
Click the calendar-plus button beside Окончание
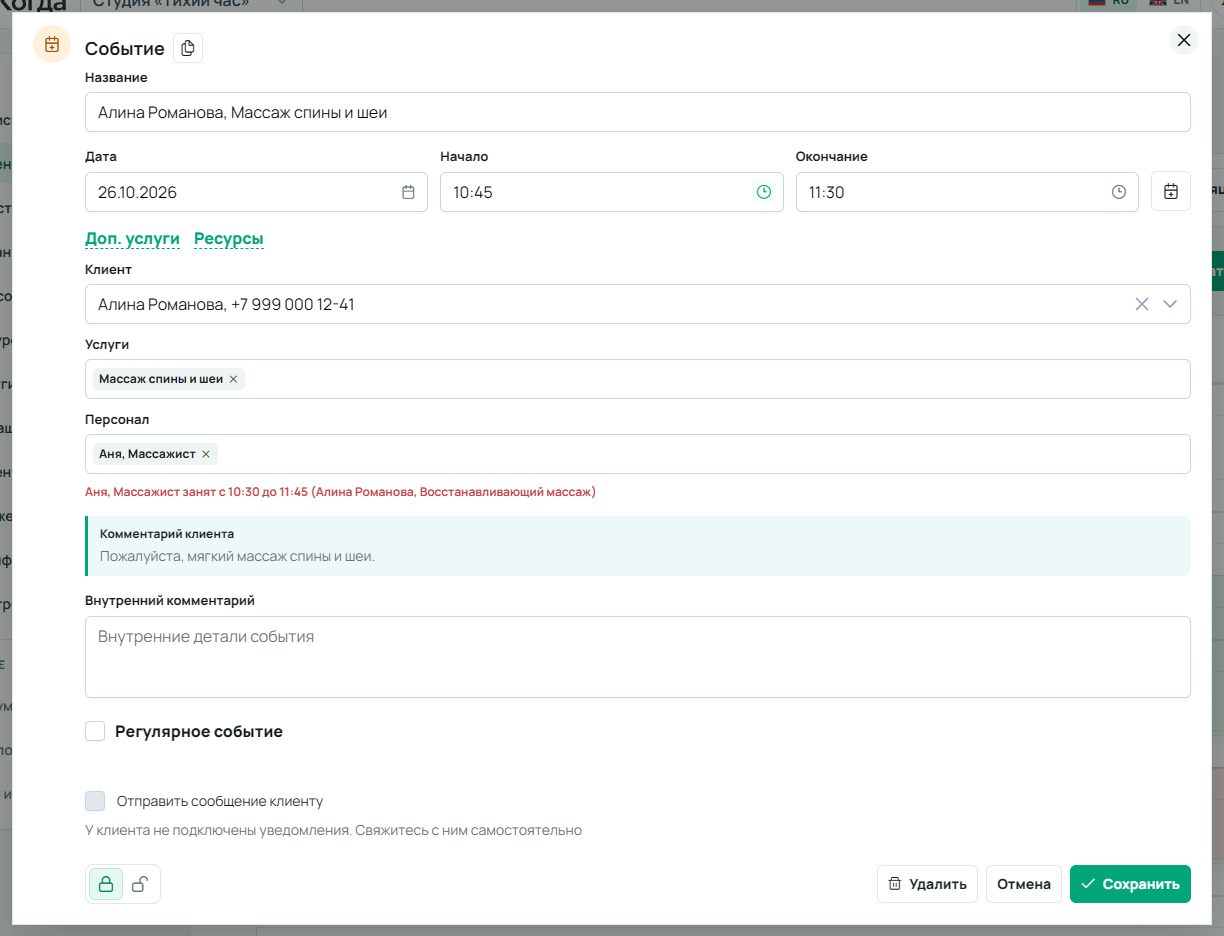click(x=1171, y=191)
